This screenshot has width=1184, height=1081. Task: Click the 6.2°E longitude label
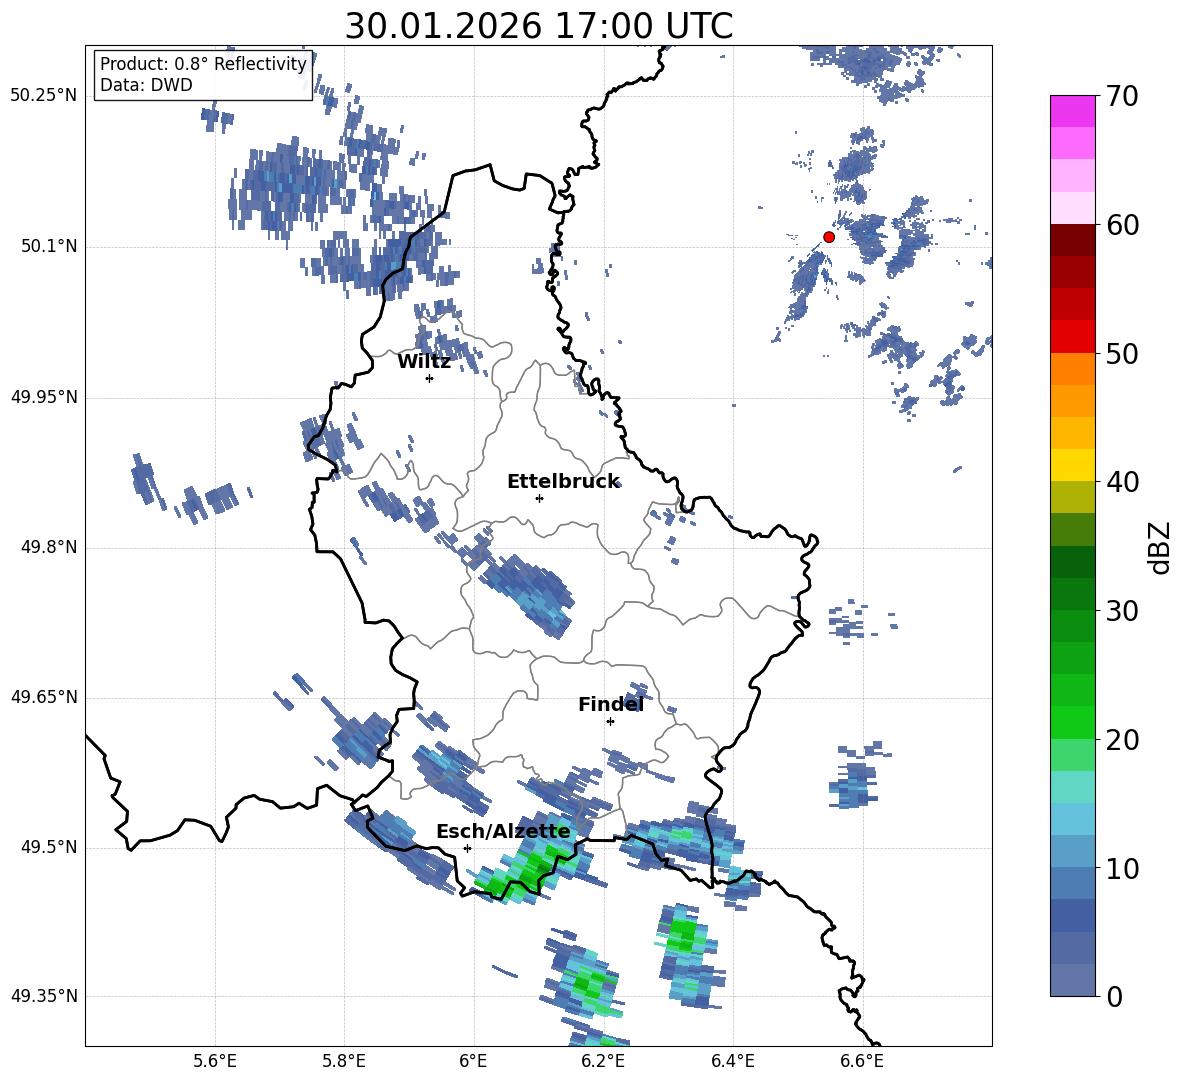pos(603,1061)
